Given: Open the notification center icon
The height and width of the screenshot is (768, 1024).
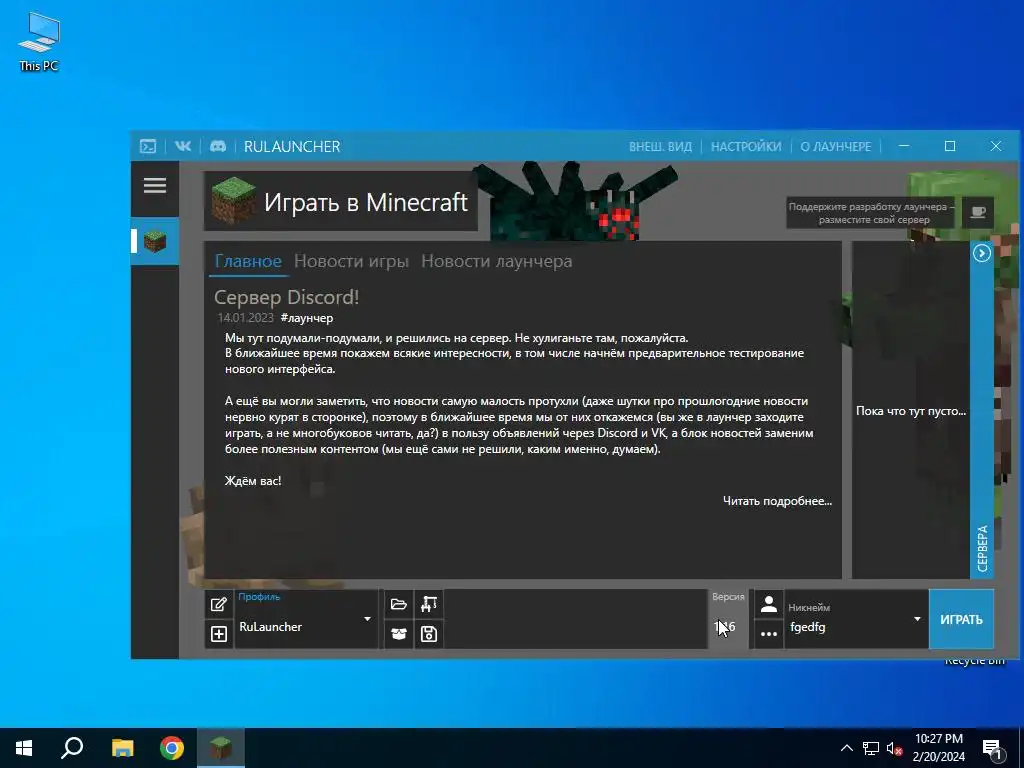Looking at the screenshot, I should [992, 748].
